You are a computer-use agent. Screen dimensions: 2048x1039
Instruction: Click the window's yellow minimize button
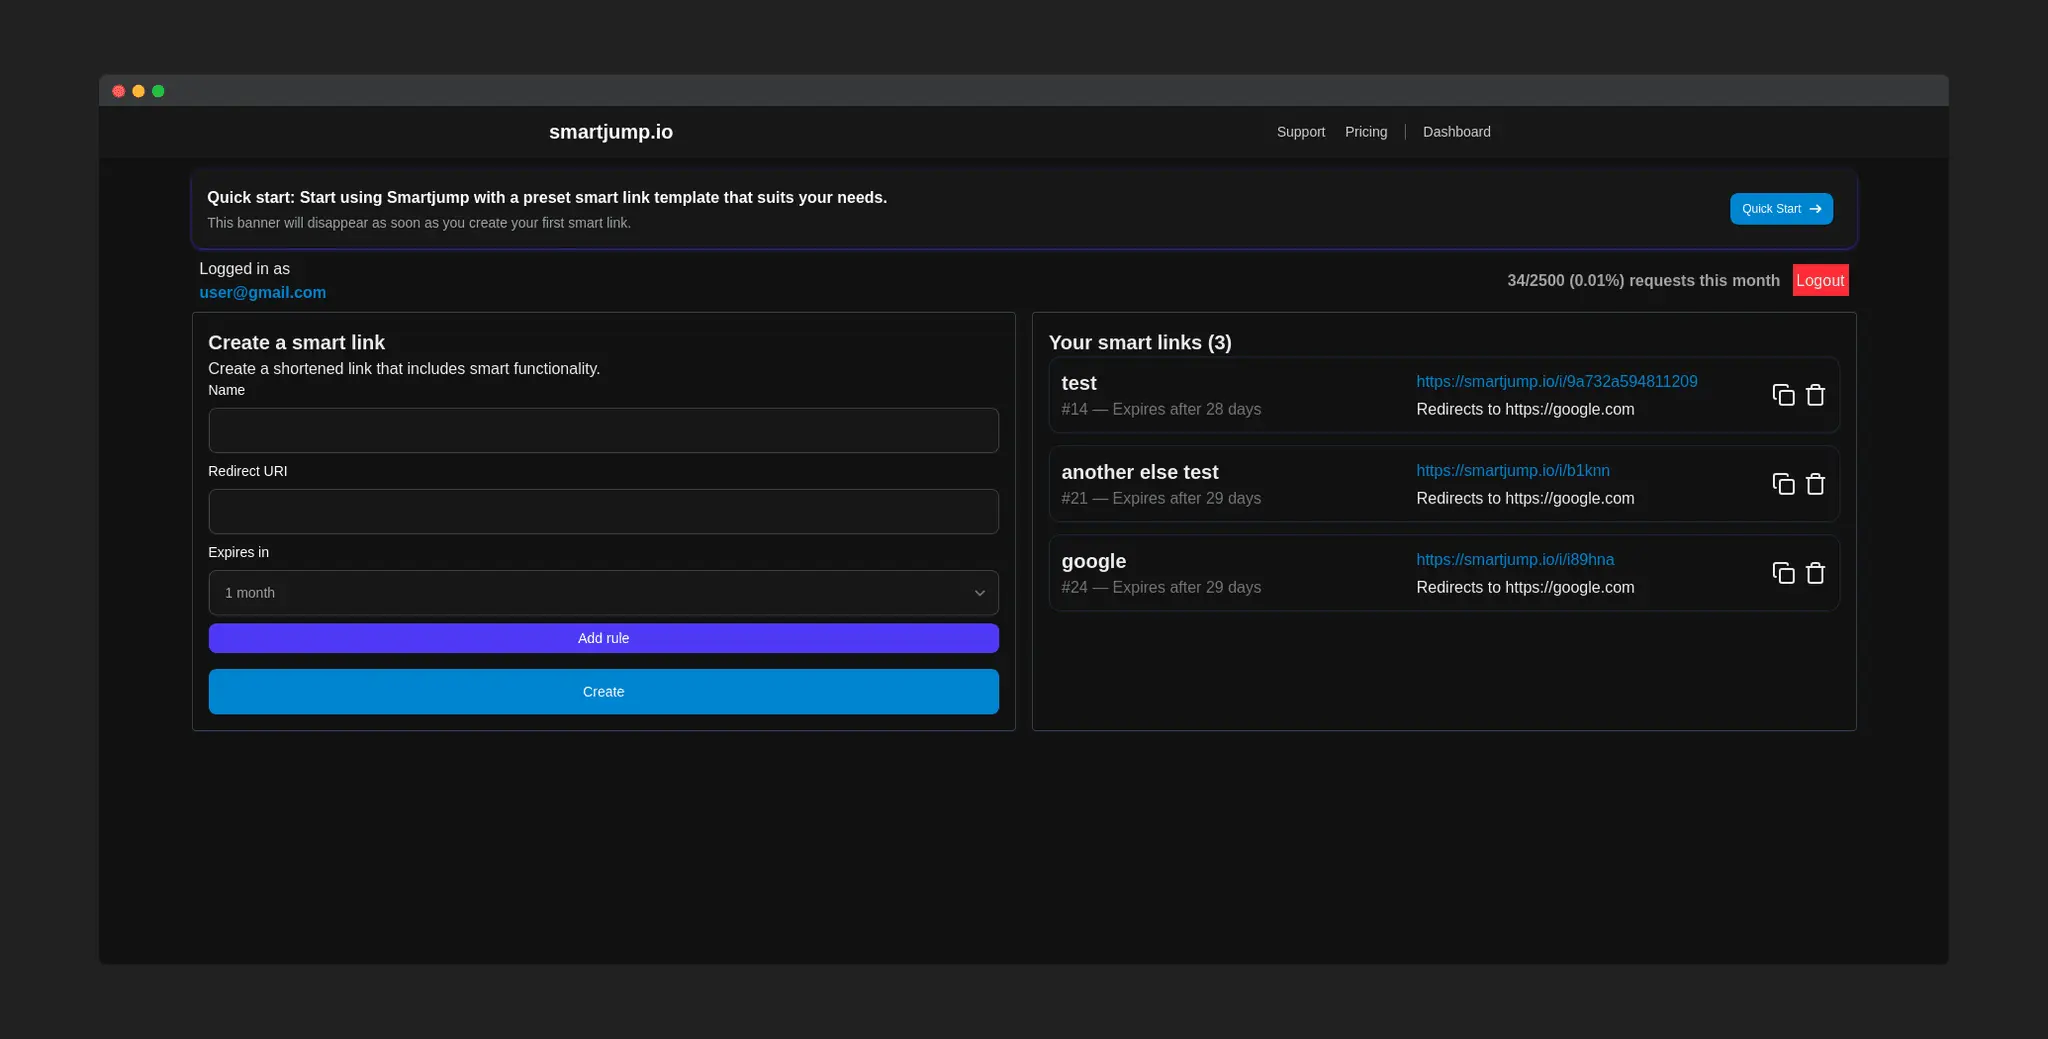pos(139,91)
